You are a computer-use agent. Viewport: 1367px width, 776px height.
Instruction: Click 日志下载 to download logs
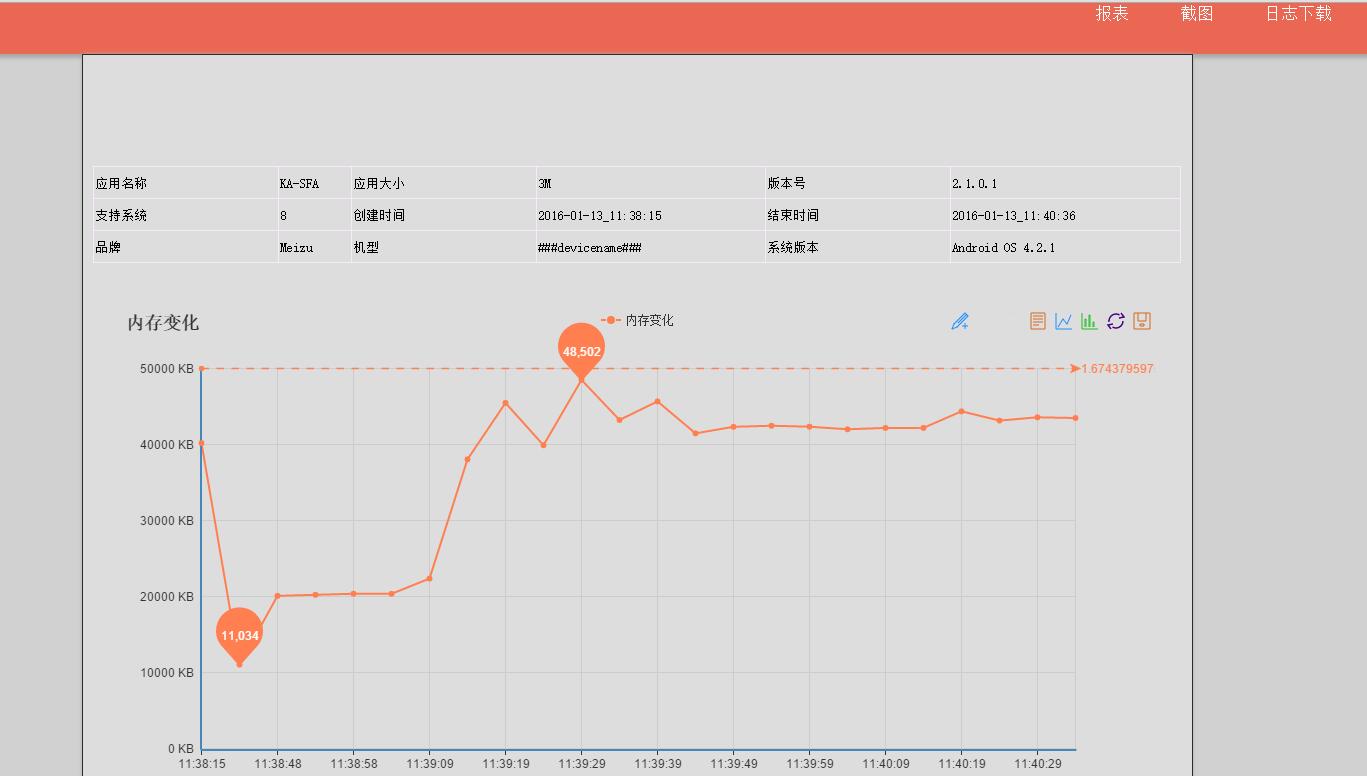pos(1295,14)
